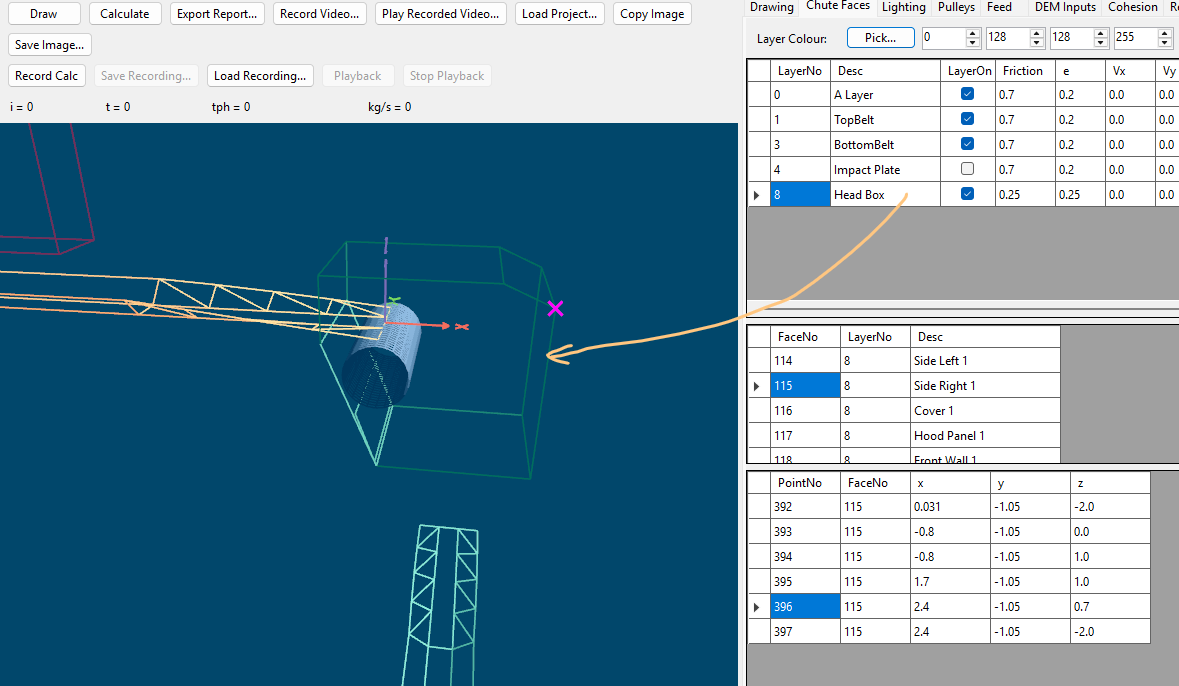Select PointNo cell 394
Viewport: 1179px width, 686px height.
[805, 557]
